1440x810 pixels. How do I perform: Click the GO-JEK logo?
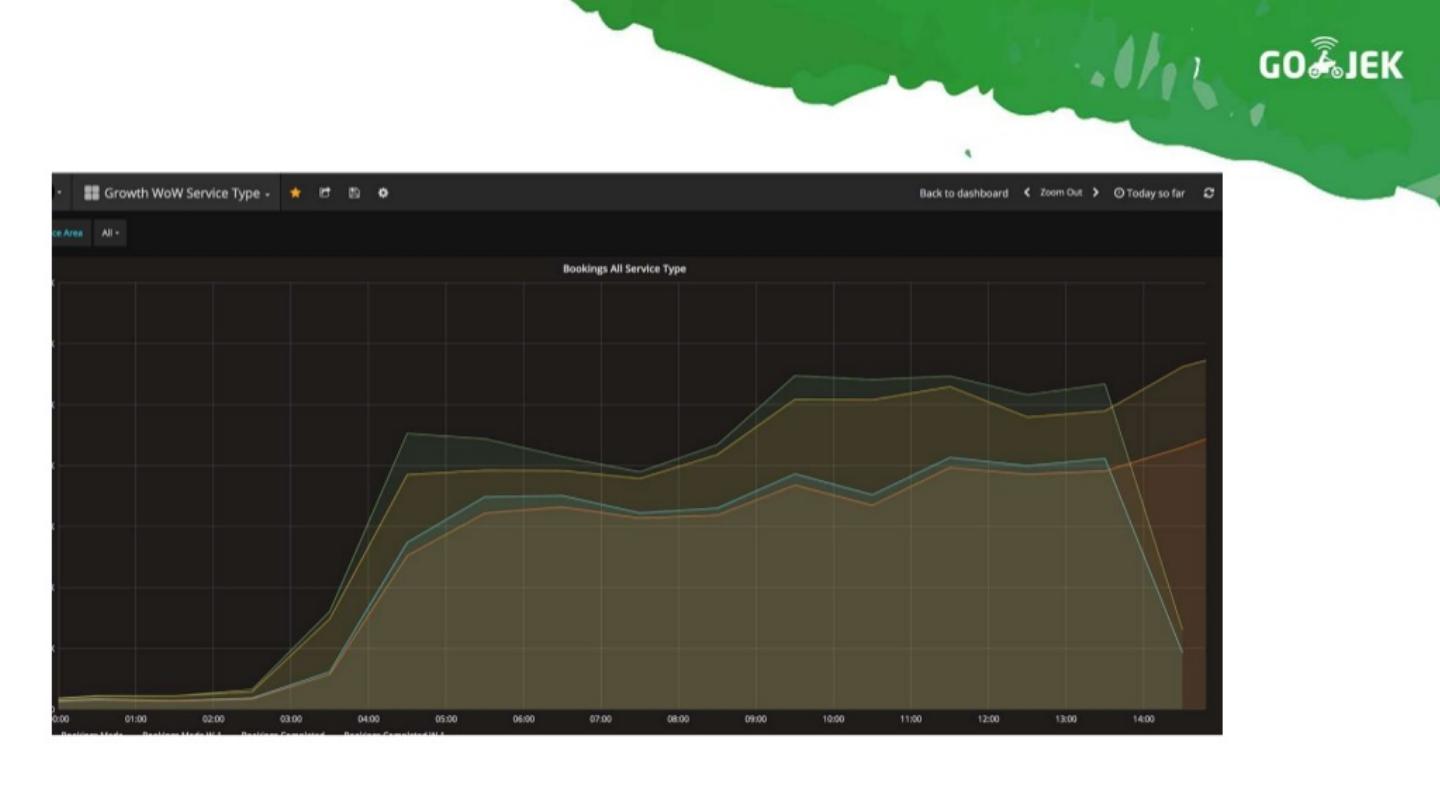1330,63
